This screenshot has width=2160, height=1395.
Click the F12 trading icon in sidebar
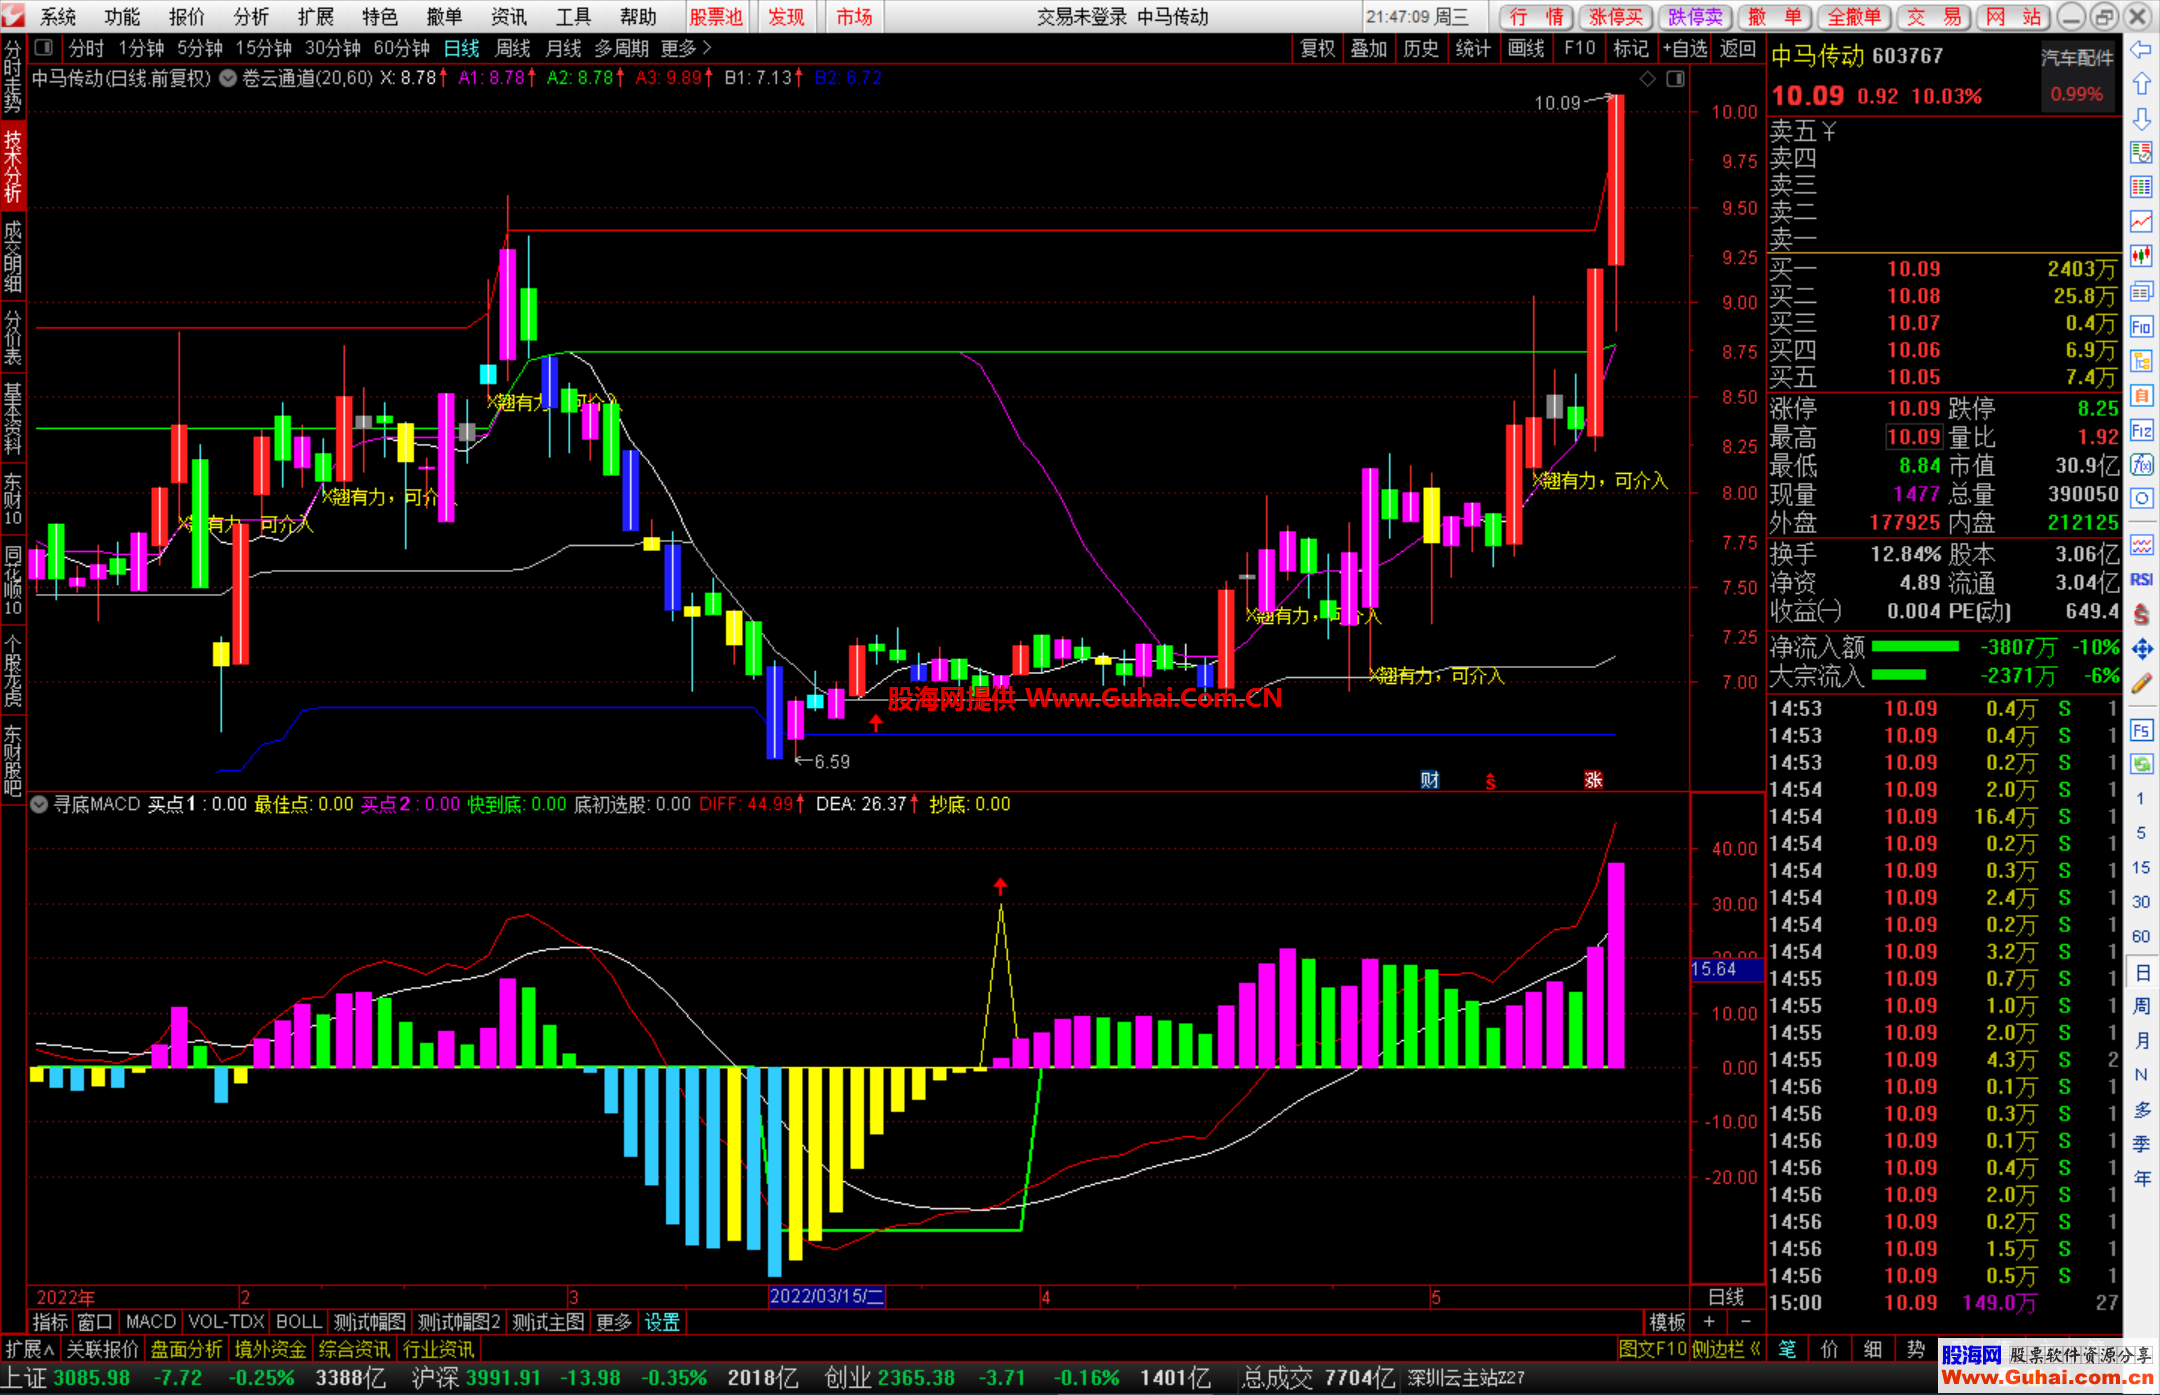2141,431
